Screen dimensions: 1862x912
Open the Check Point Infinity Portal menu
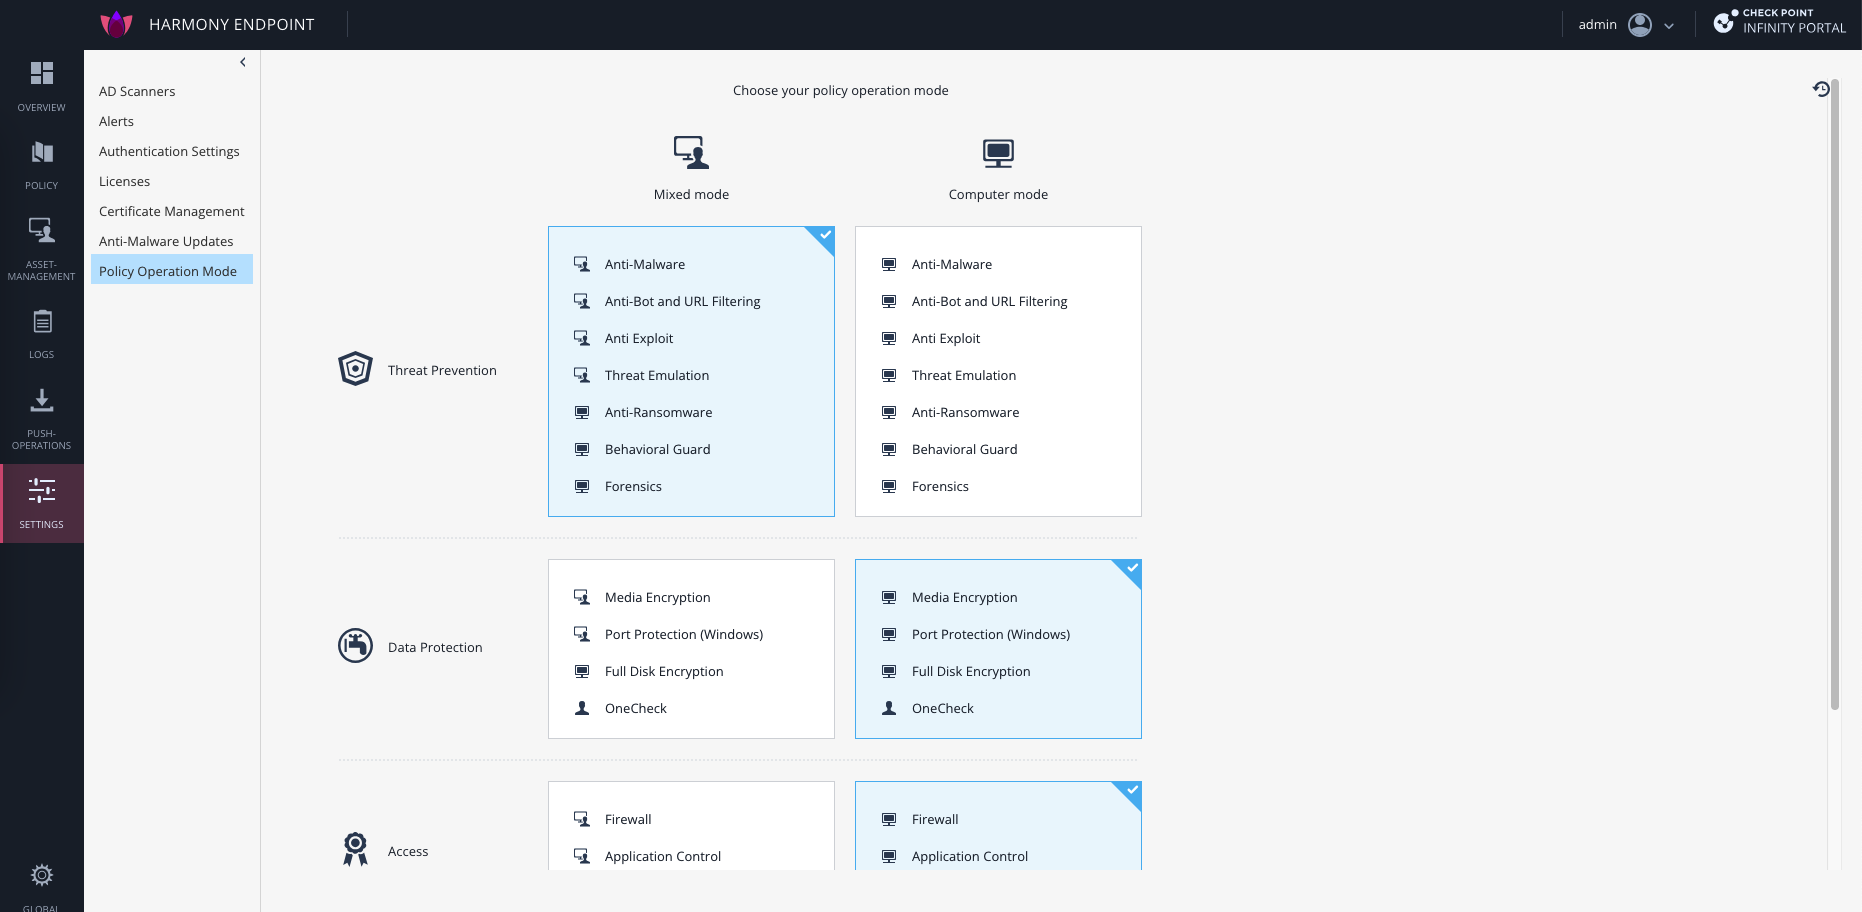[1780, 22]
